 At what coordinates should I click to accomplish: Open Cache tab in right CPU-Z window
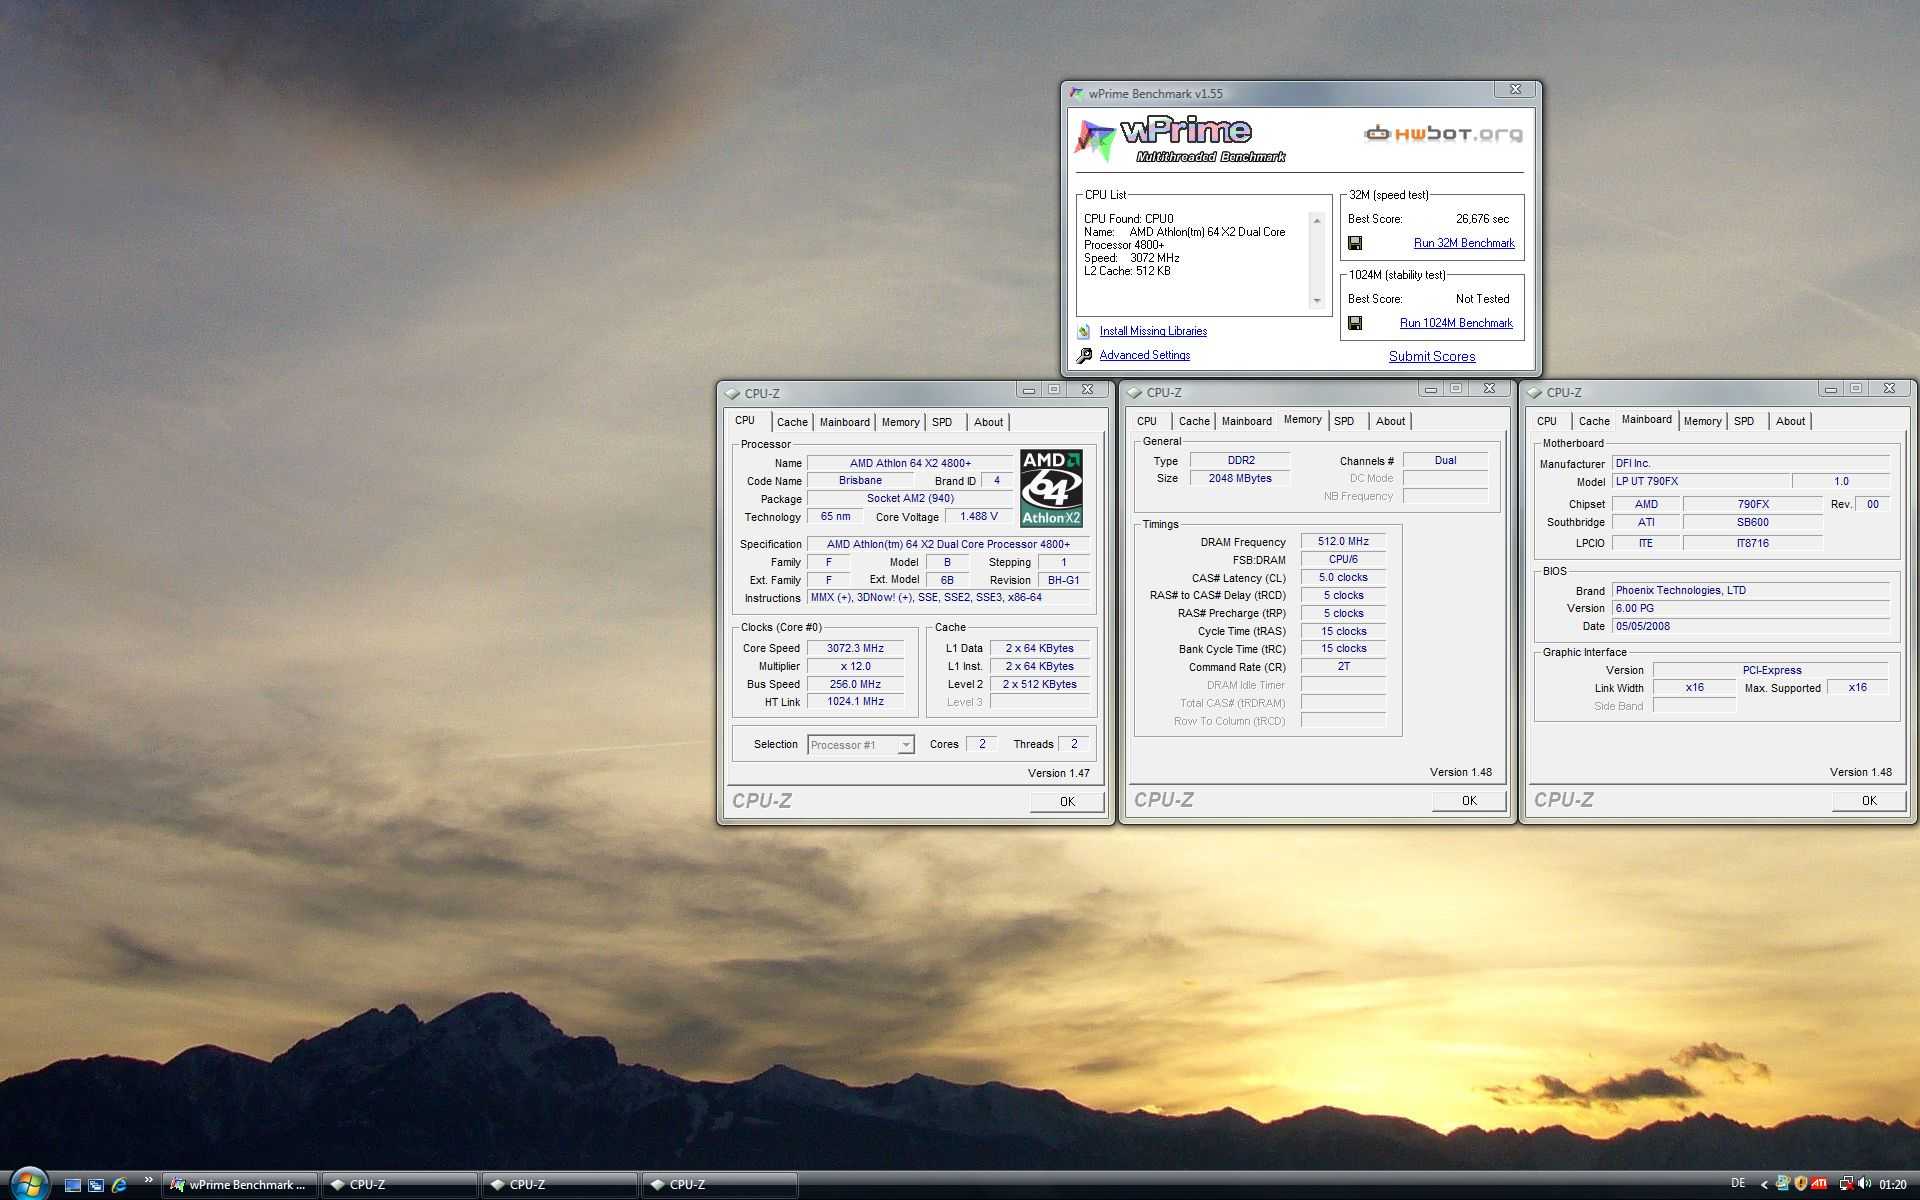tap(1594, 421)
